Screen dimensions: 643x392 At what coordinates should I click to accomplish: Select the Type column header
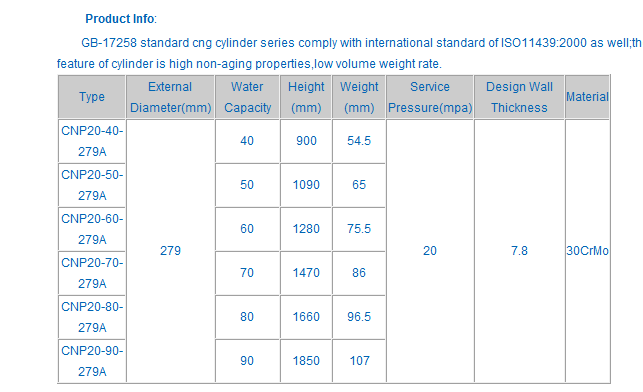(92, 97)
